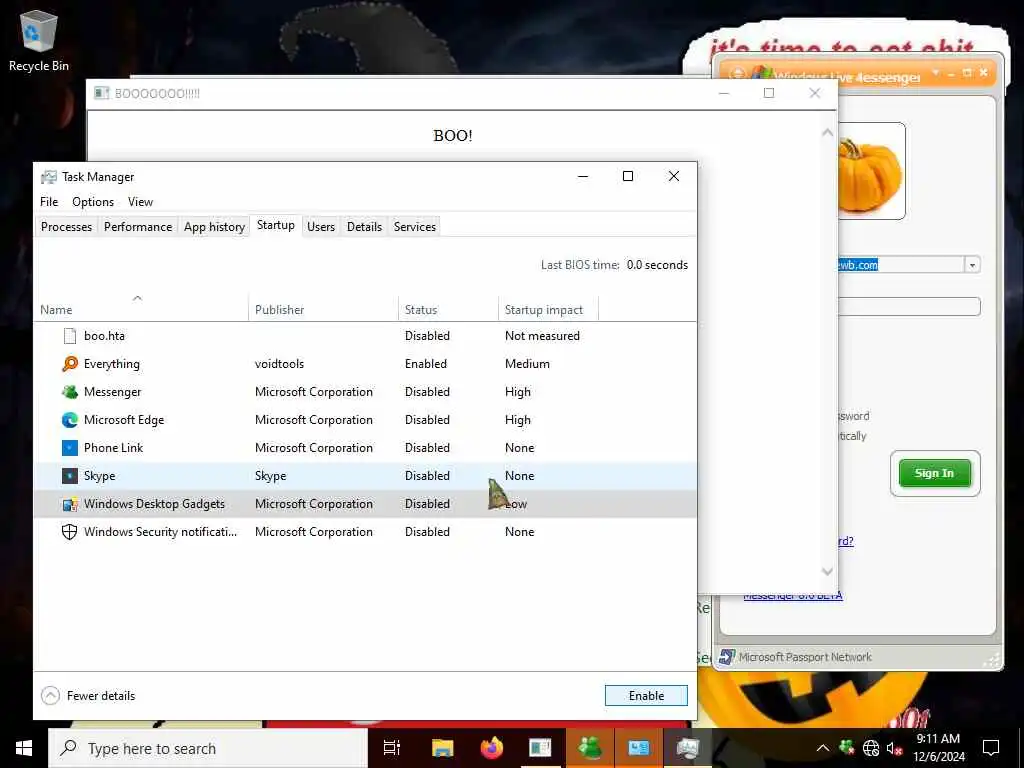Click the Microsoft Passport Network icon
Screen dimensions: 1024x768
point(727,657)
